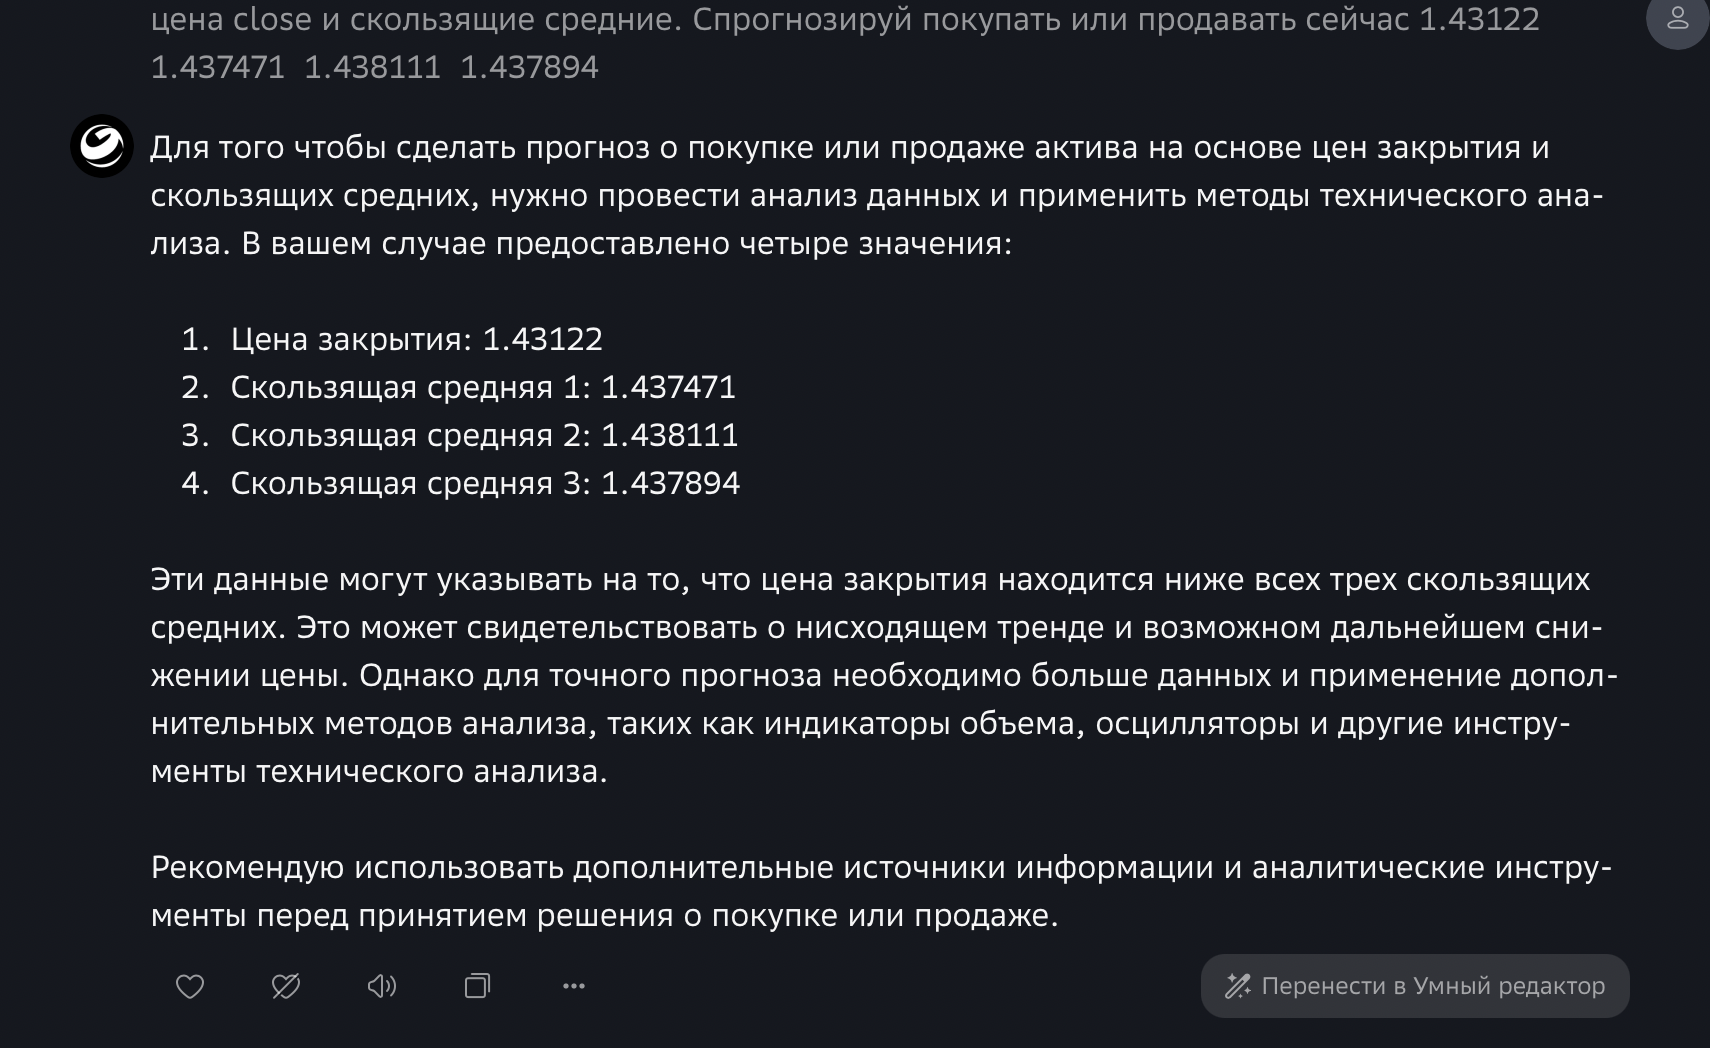The height and width of the screenshot is (1048, 1710).
Task: Click the paragraph starting Для того чтобы сделать прогноз
Action: (877, 195)
